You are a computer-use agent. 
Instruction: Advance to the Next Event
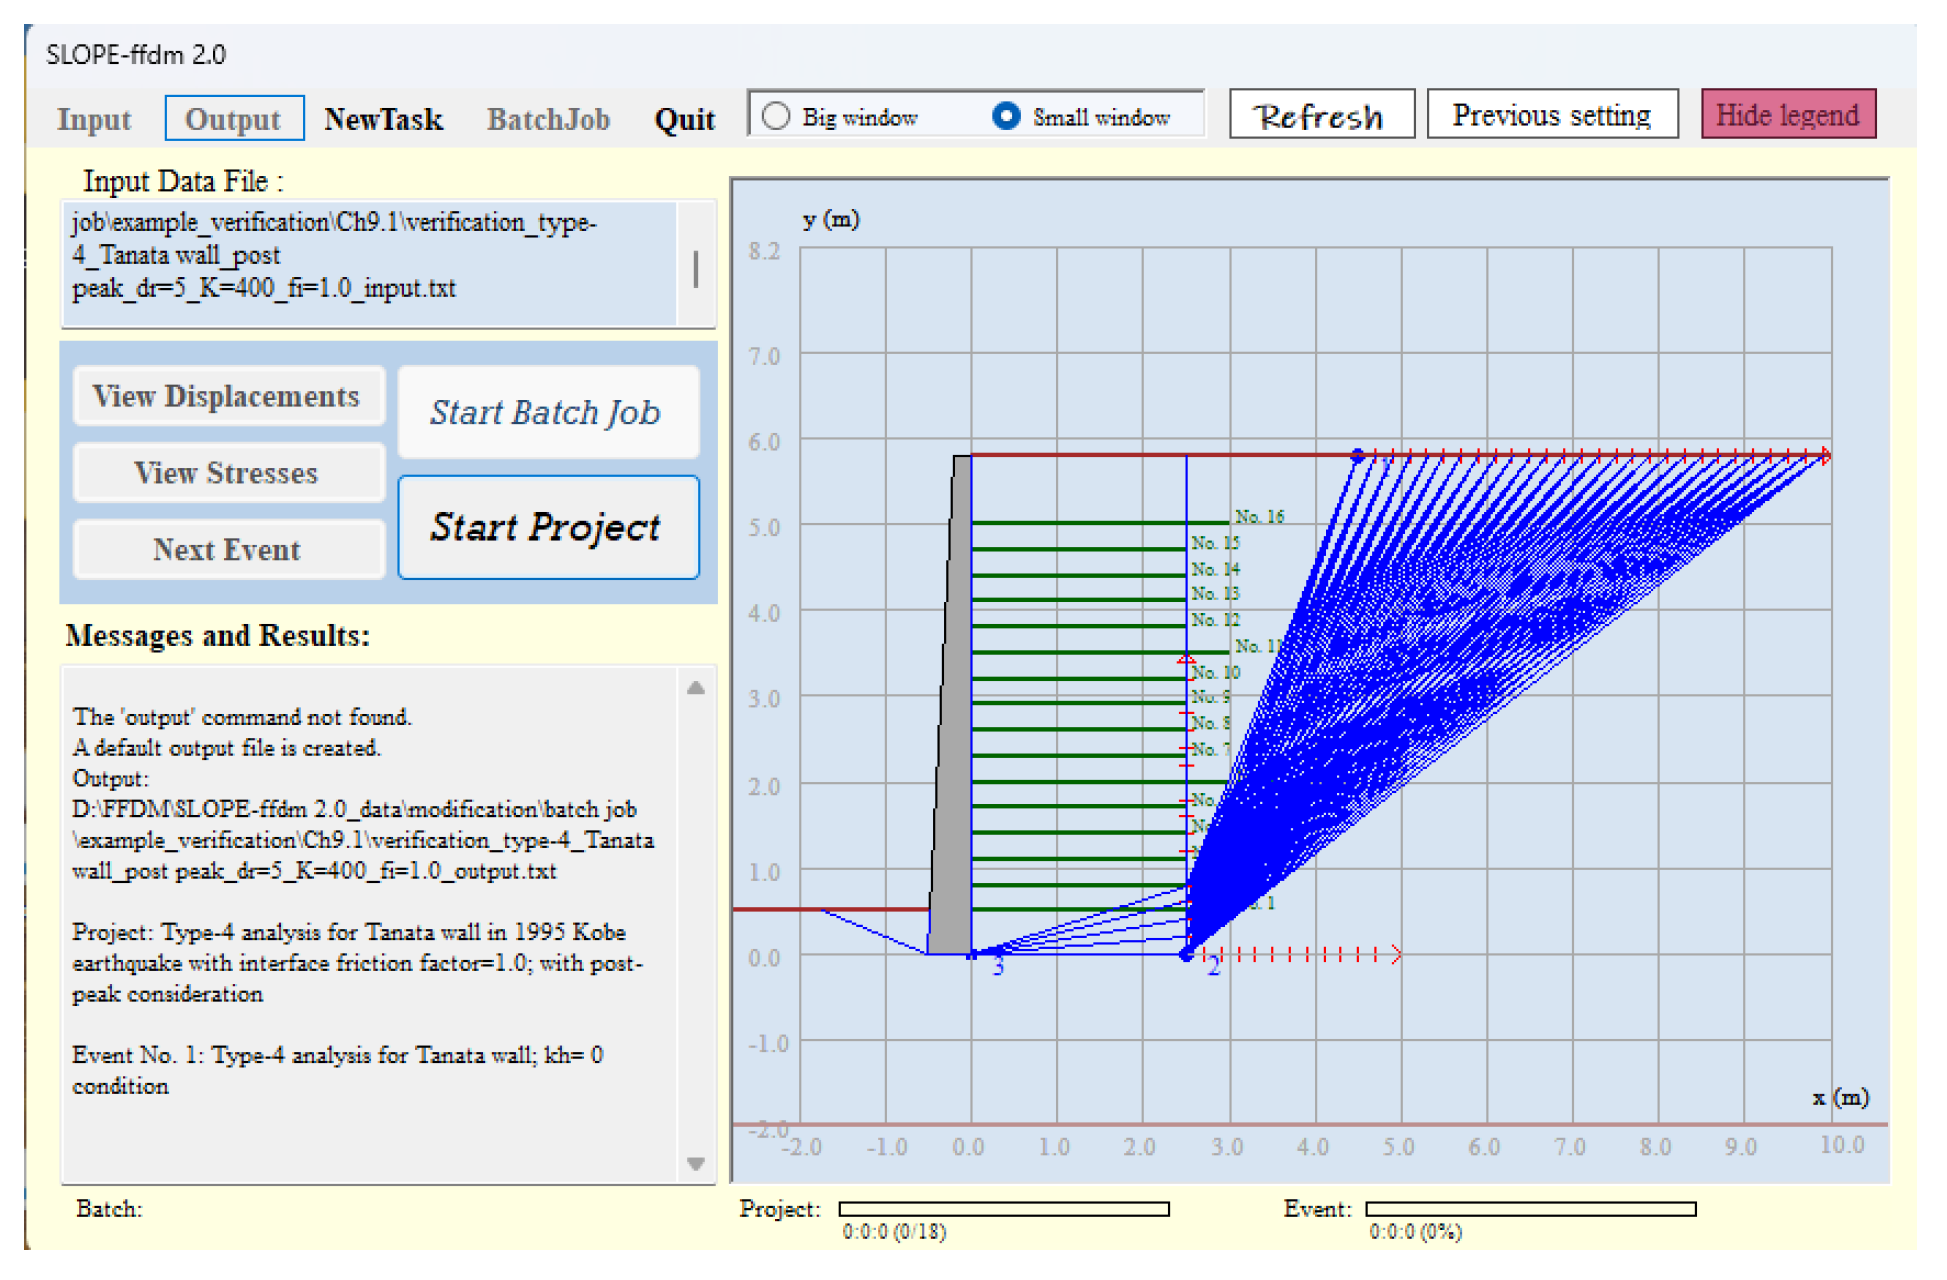pos(227,549)
